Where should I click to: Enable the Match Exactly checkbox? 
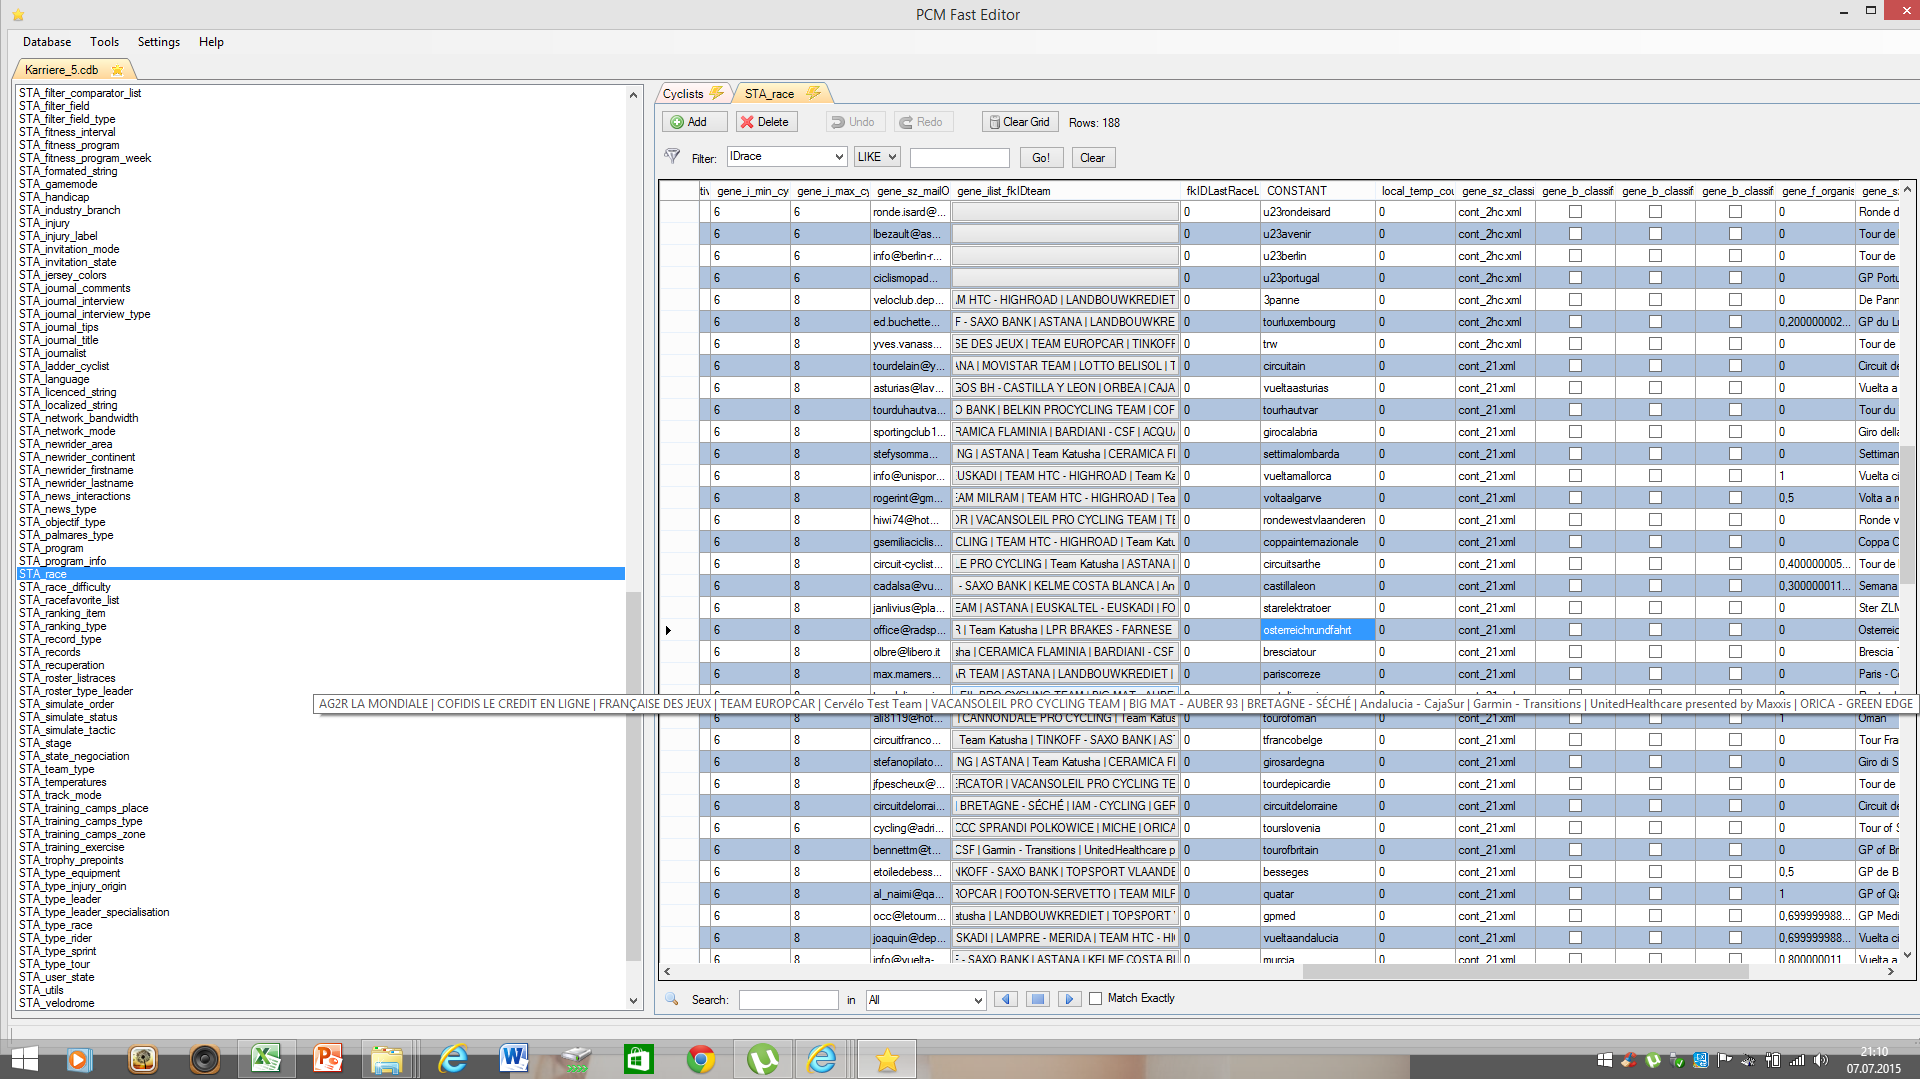(x=1096, y=998)
